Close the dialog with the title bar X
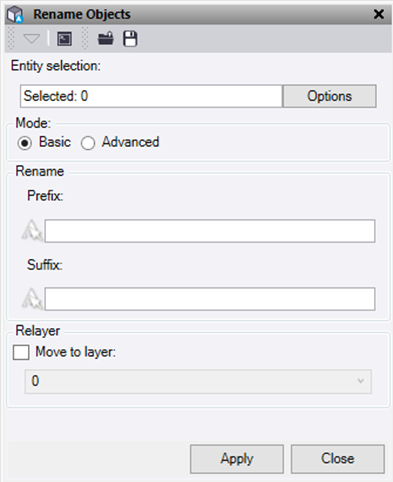This screenshot has height=482, width=393. click(379, 14)
